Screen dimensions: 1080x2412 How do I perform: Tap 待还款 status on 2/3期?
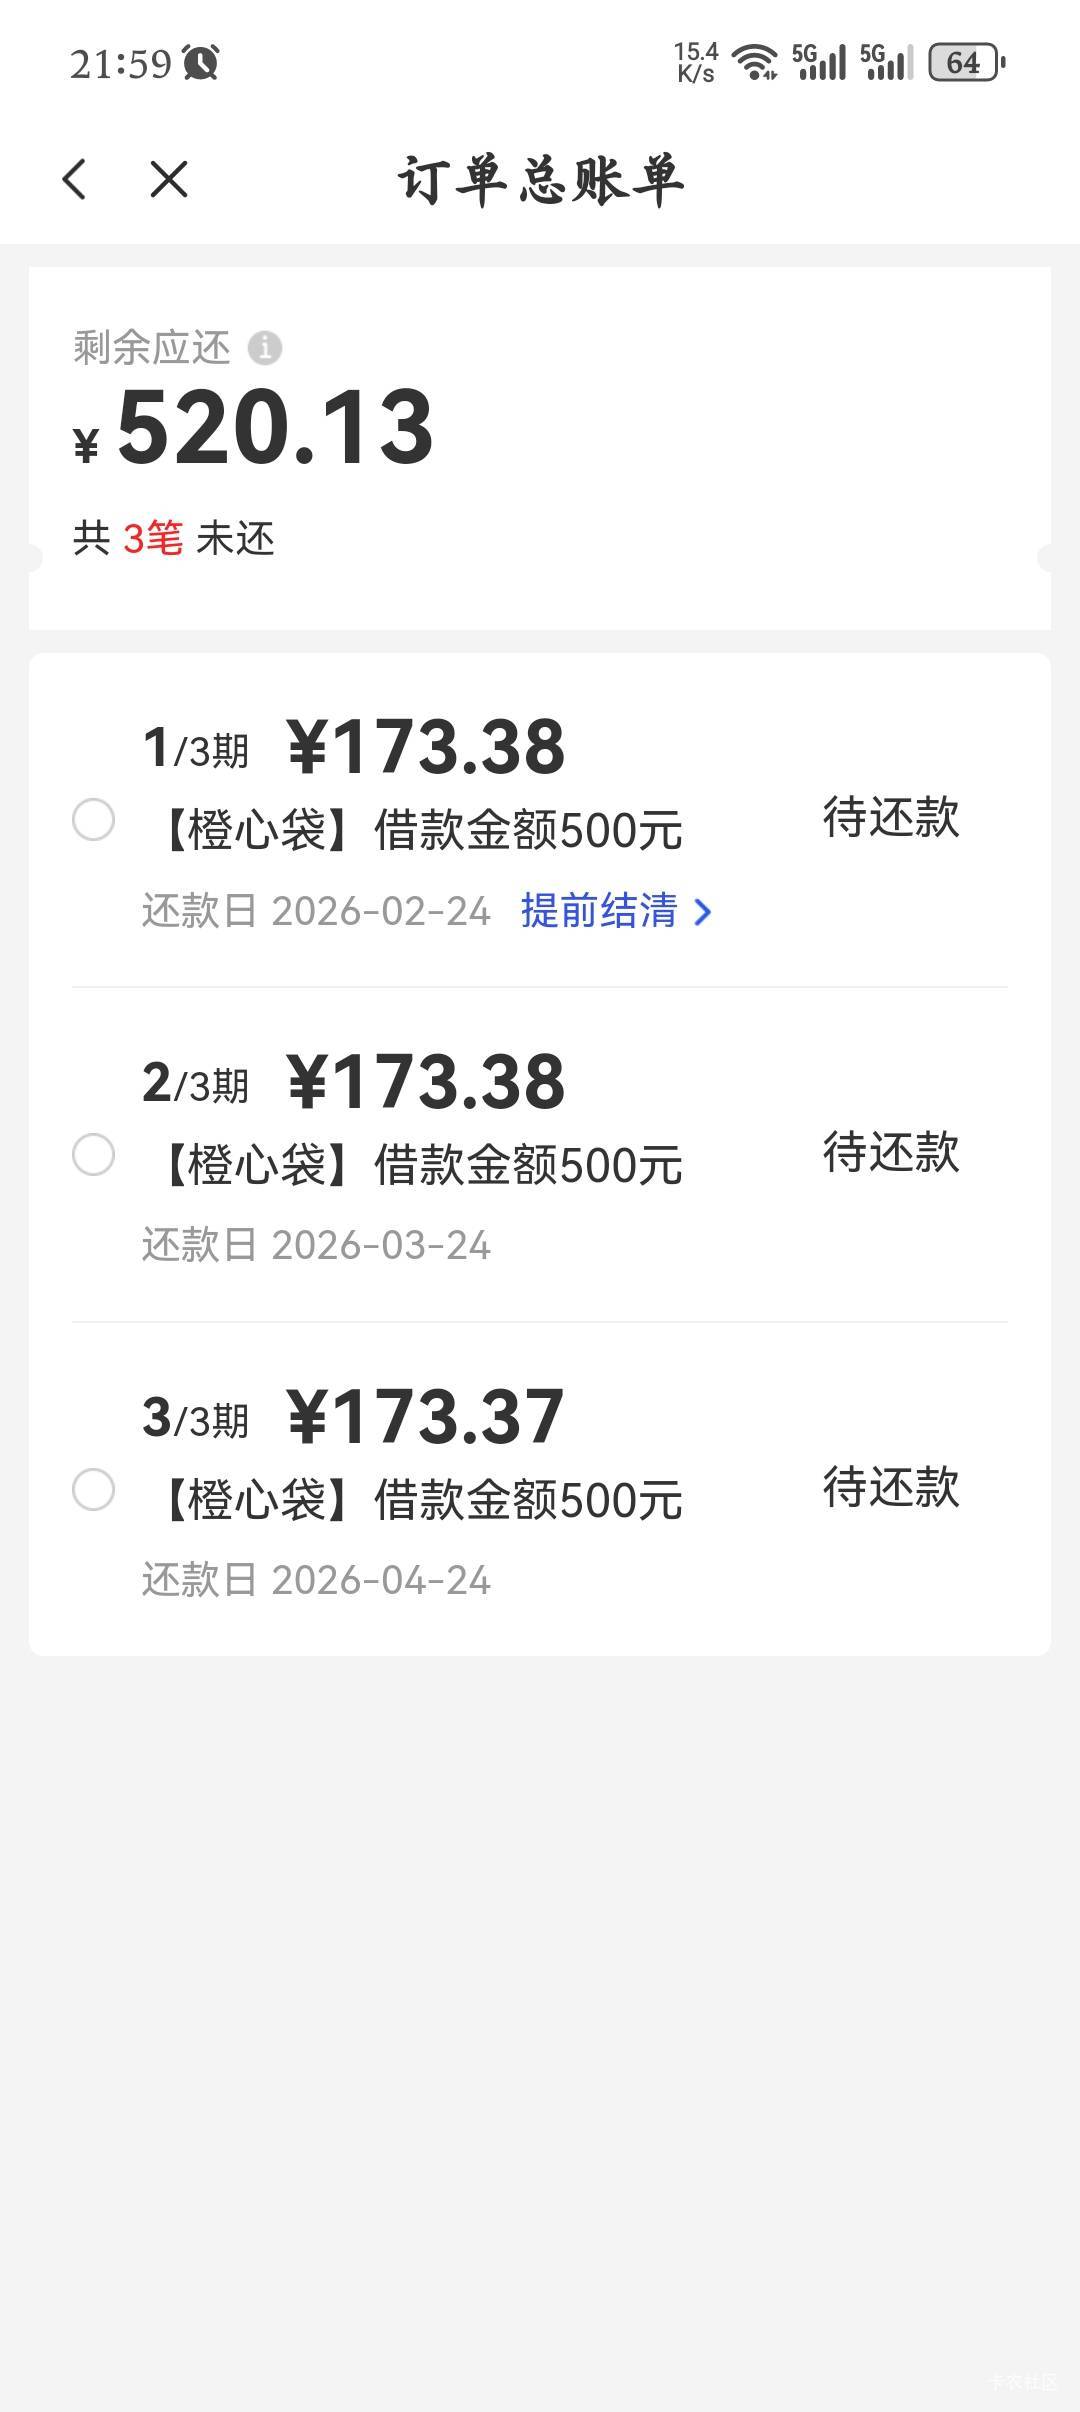pyautogui.click(x=890, y=1153)
